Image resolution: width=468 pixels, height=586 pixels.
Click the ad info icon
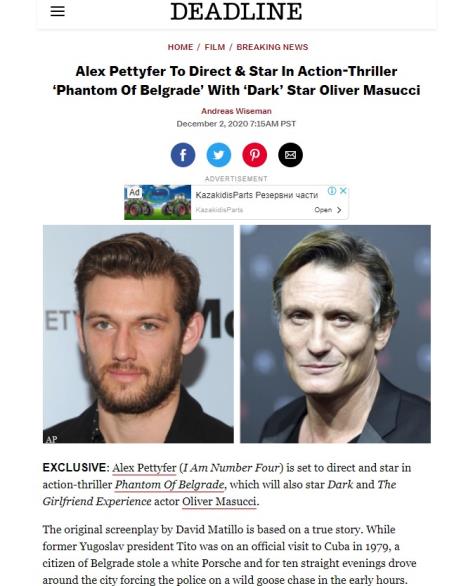[x=332, y=191]
